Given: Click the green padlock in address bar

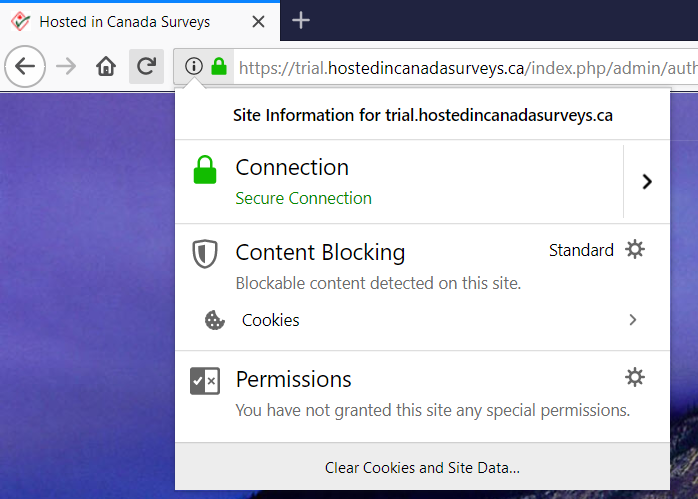Looking at the screenshot, I should (x=219, y=66).
